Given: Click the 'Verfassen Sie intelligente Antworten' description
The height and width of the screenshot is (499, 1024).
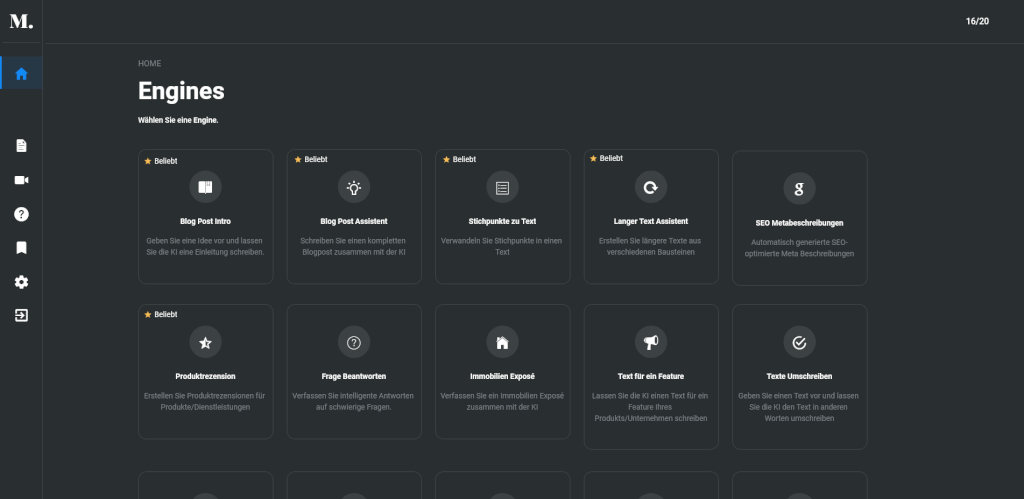Looking at the screenshot, I should (354, 401).
